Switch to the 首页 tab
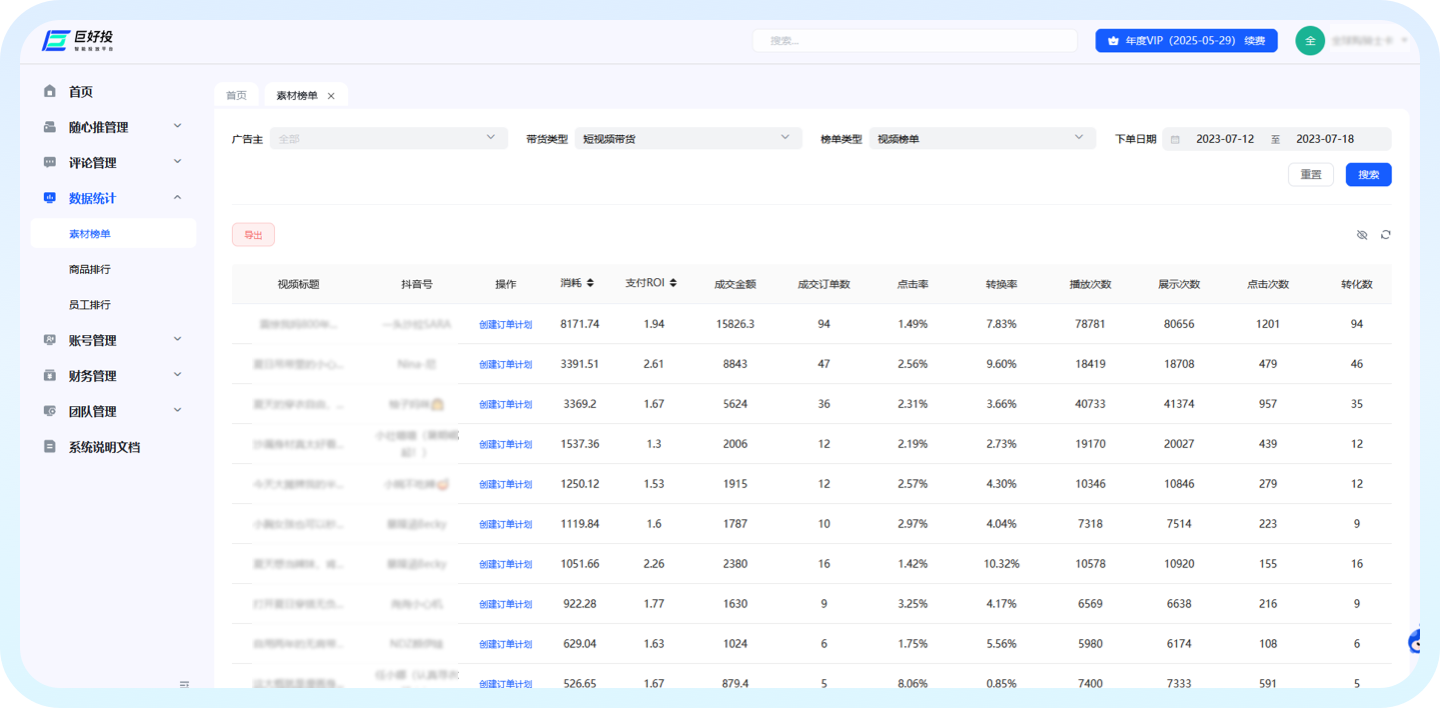Viewport: 1440px width, 708px height. pos(236,96)
